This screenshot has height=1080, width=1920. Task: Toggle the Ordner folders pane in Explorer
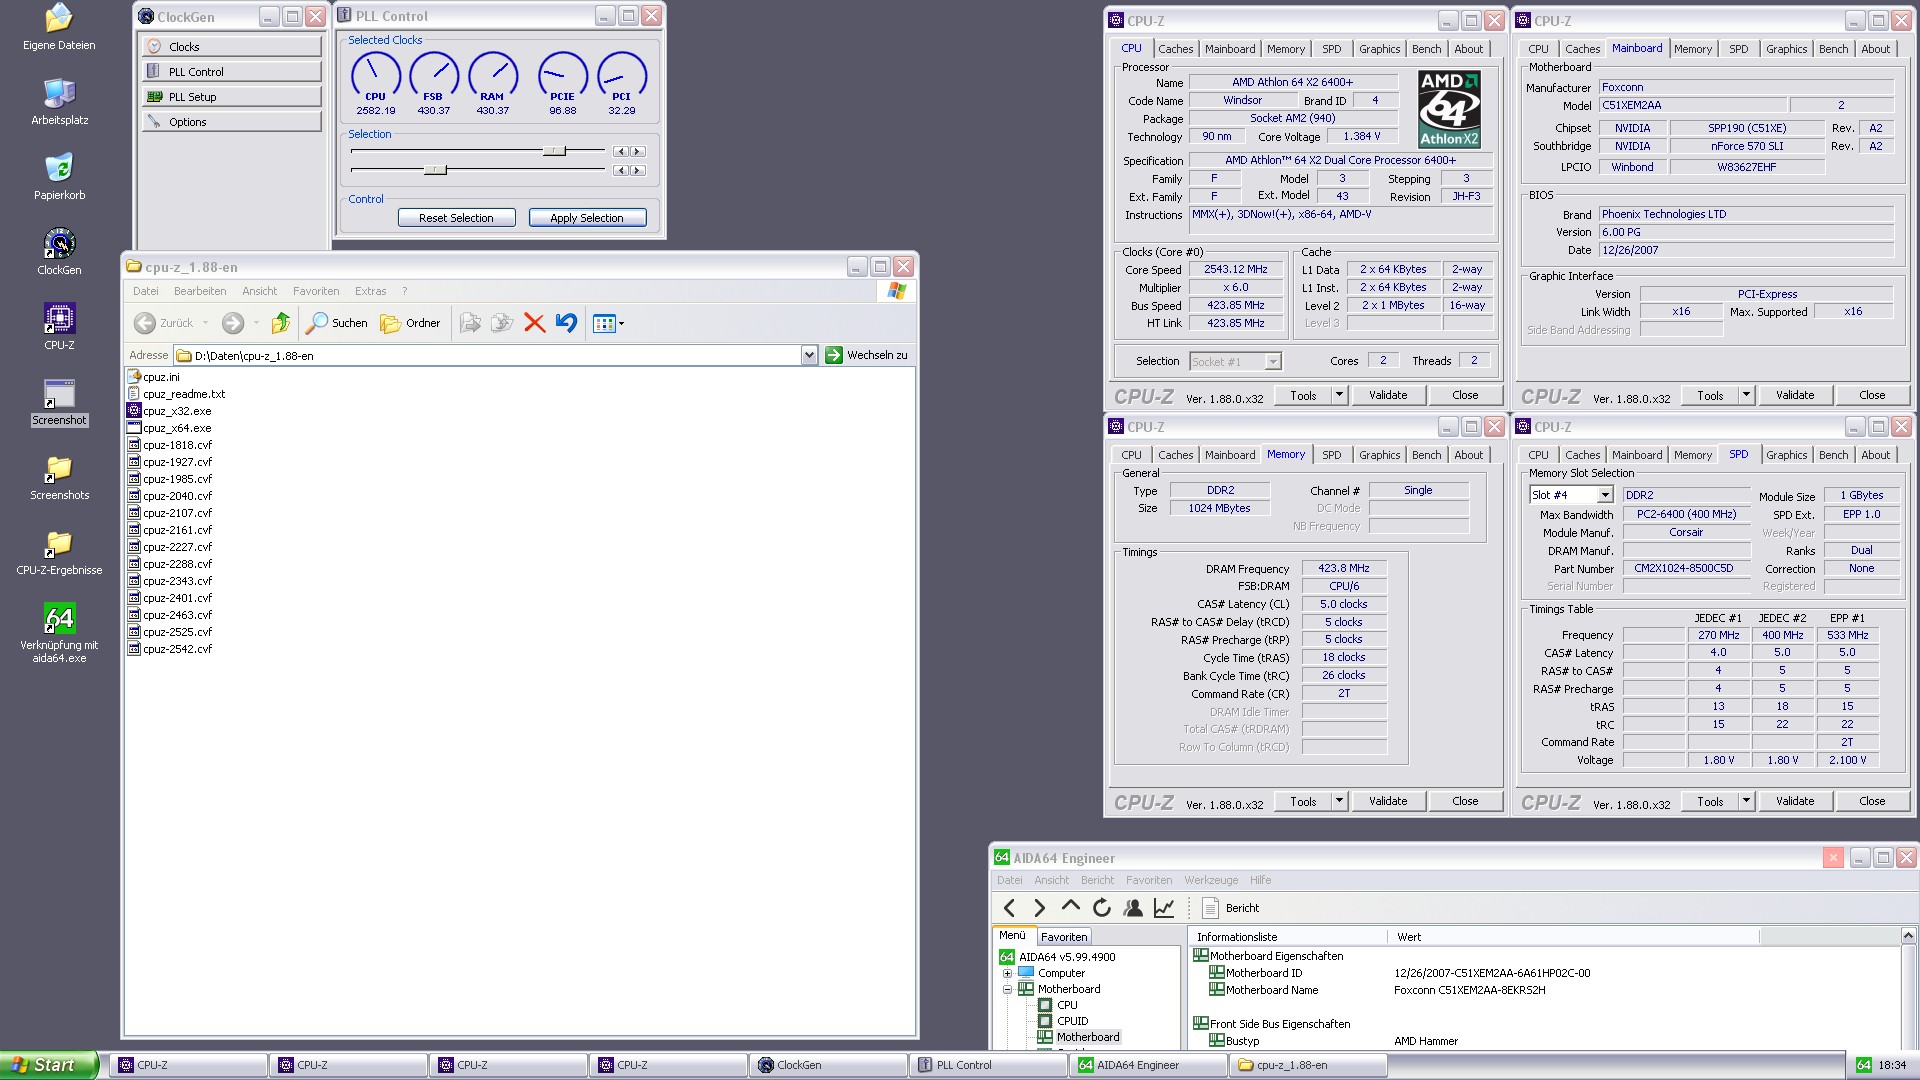(410, 323)
